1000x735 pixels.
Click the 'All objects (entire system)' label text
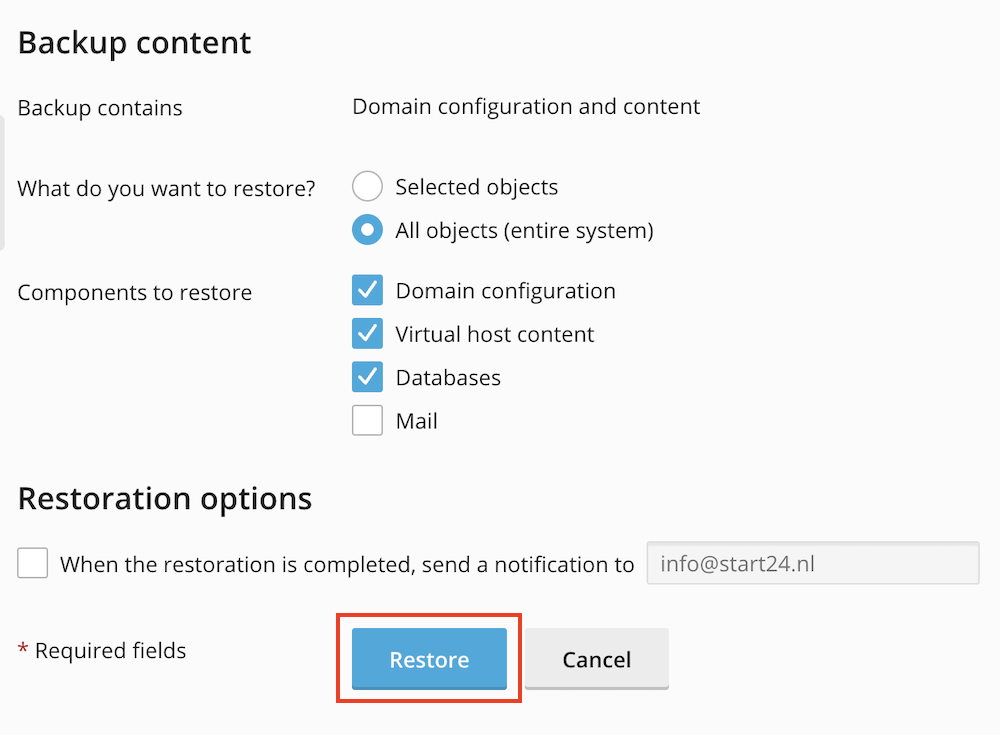click(524, 231)
